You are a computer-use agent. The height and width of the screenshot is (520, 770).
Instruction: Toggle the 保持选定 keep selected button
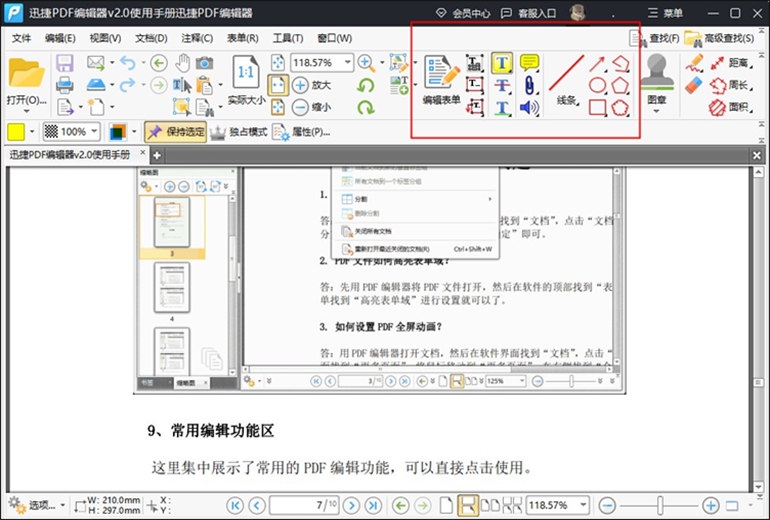176,132
